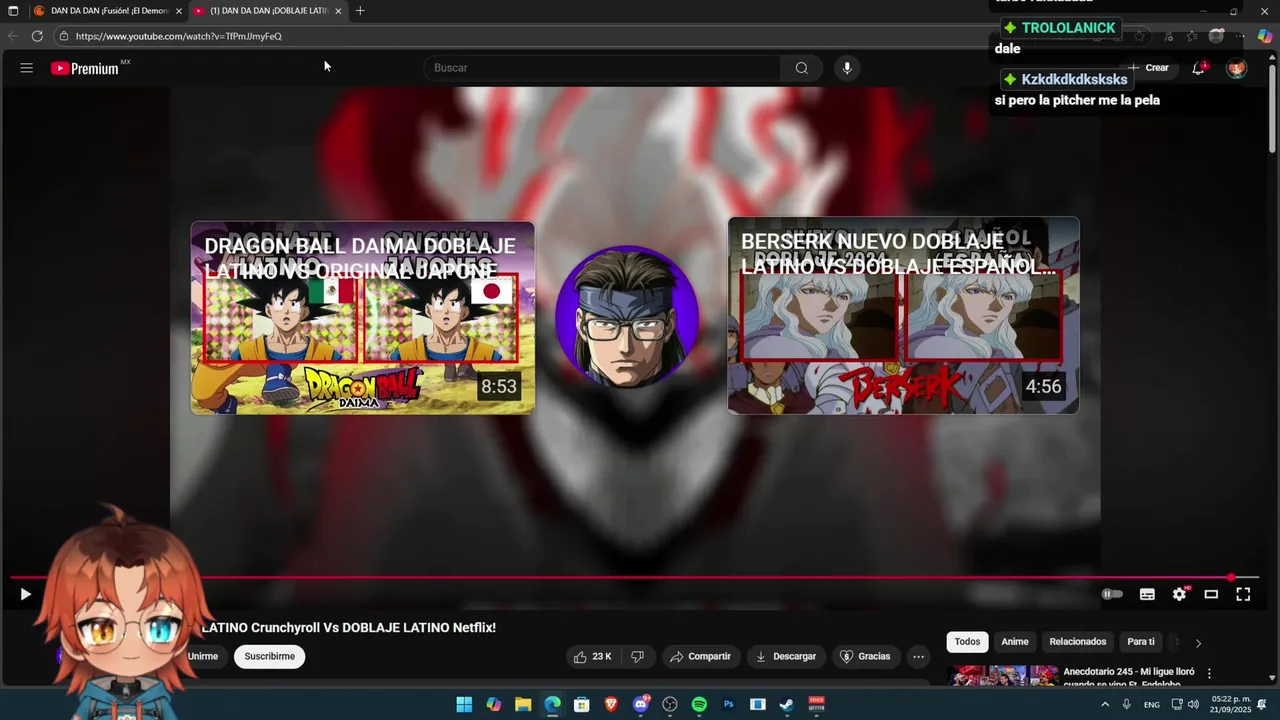Open Copilot from taskbar
The height and width of the screenshot is (720, 1280).
[494, 705]
